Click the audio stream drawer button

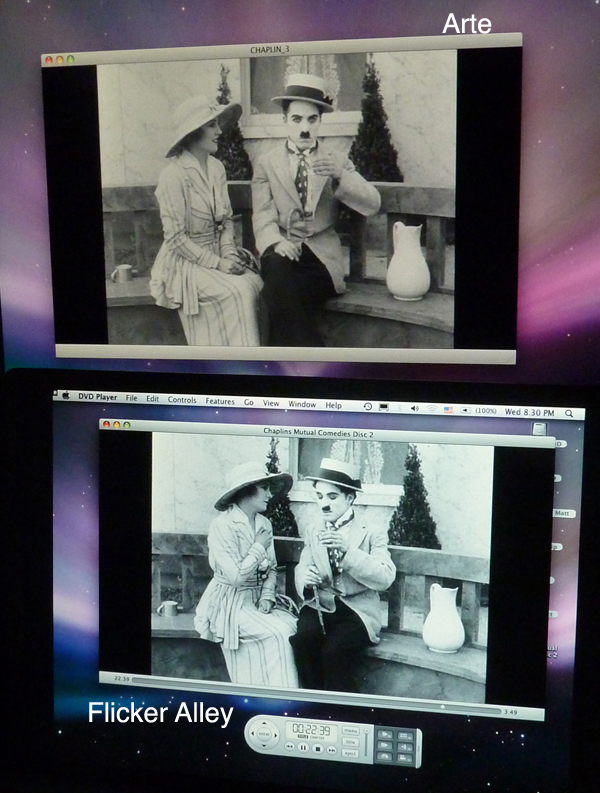point(406,747)
